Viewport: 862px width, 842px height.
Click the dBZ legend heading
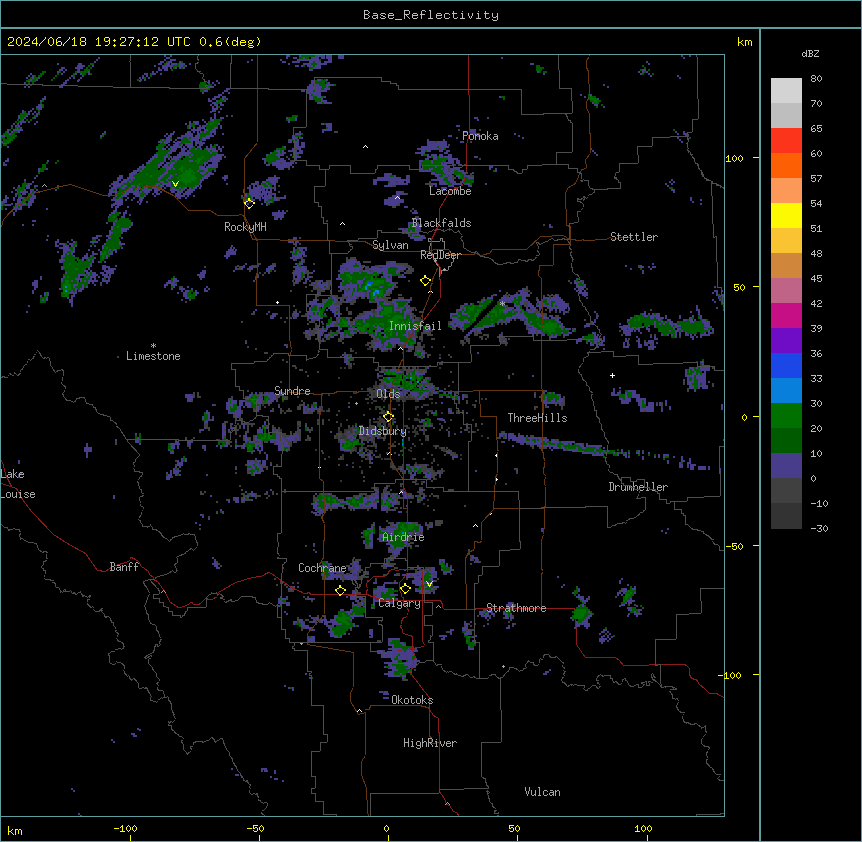[x=810, y=53]
